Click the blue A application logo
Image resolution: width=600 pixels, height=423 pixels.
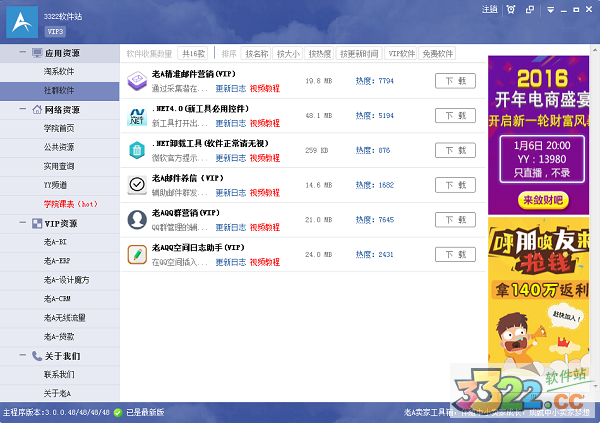pos(22,22)
